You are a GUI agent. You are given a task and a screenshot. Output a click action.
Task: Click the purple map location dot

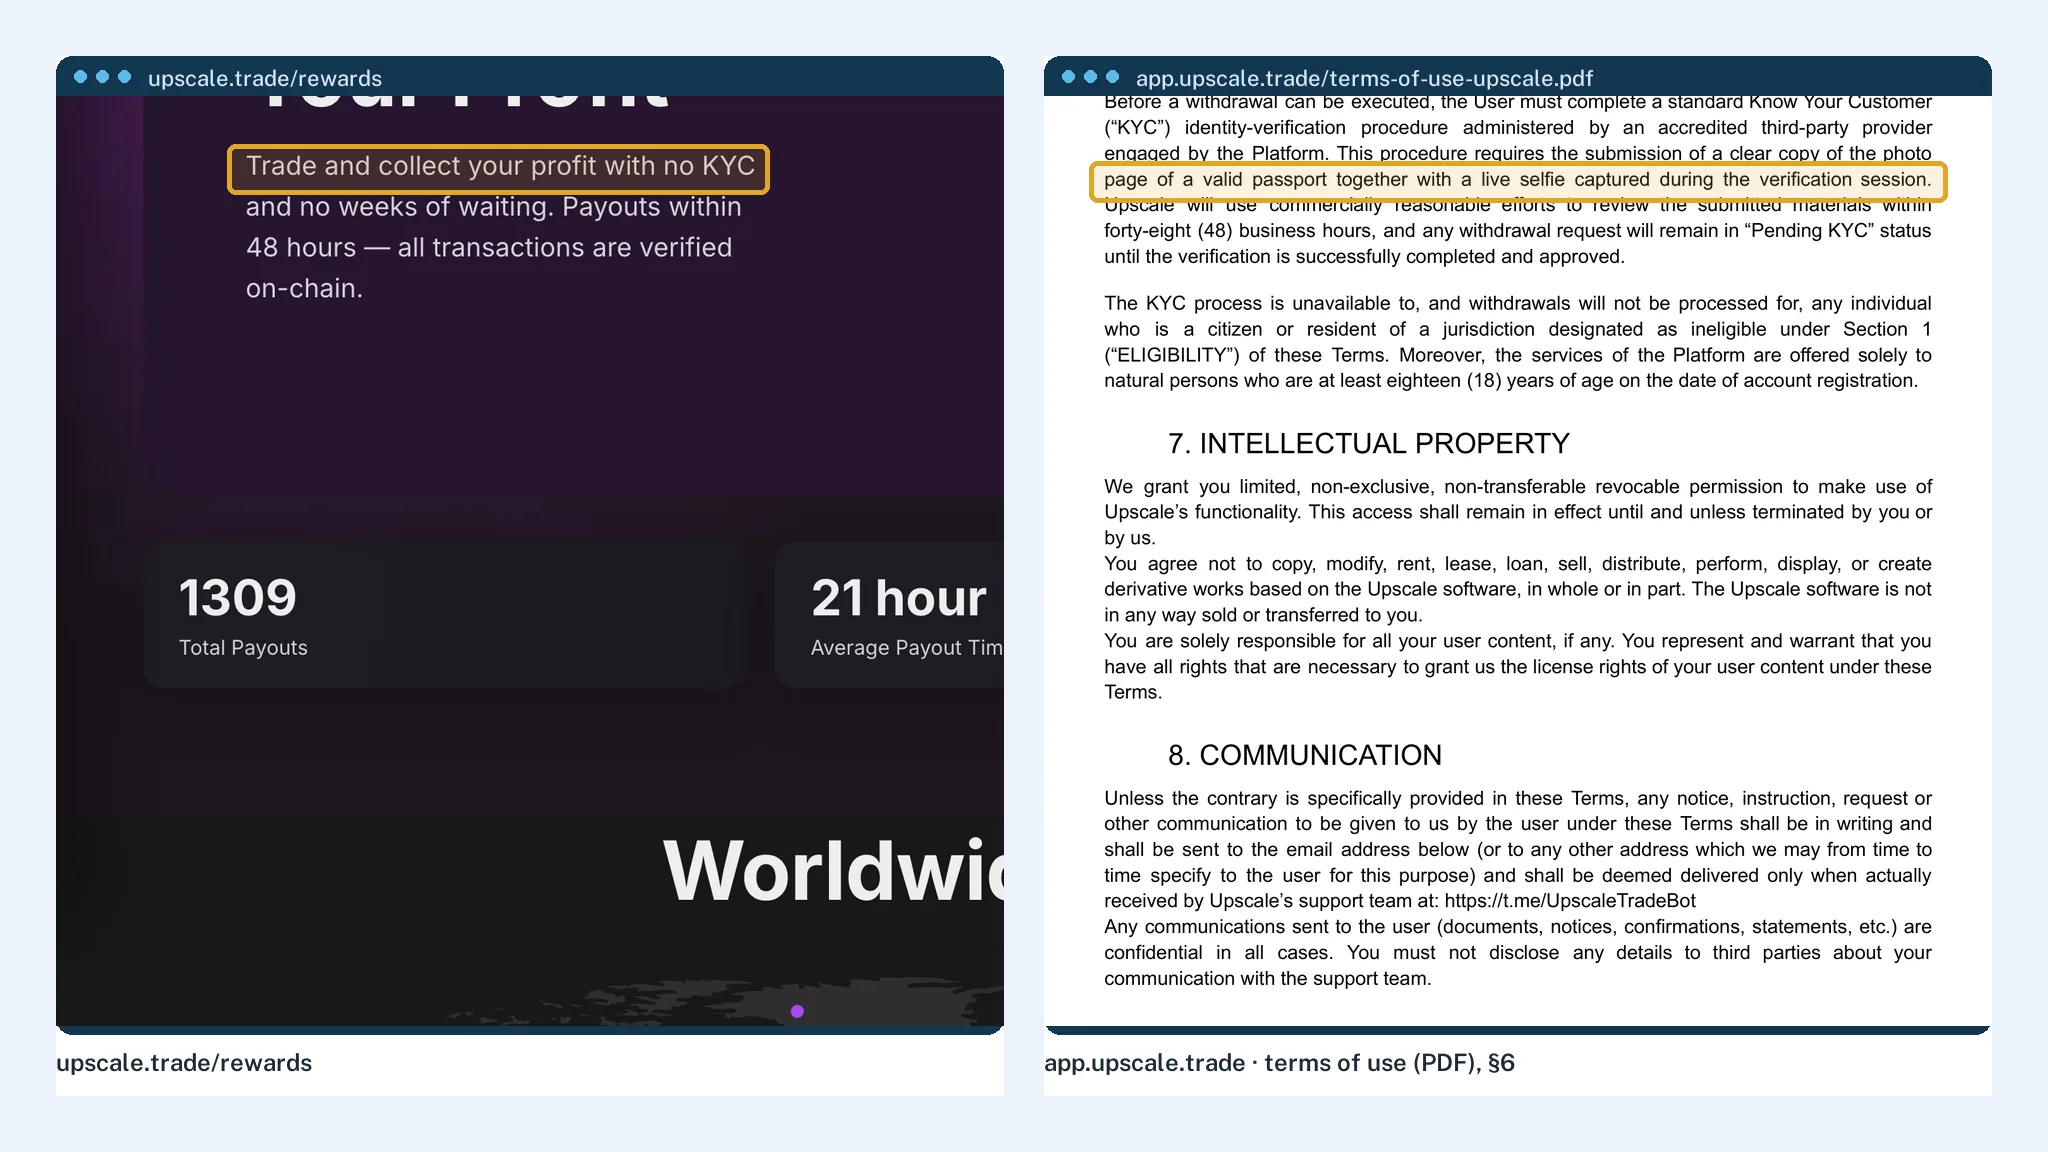click(x=797, y=1011)
